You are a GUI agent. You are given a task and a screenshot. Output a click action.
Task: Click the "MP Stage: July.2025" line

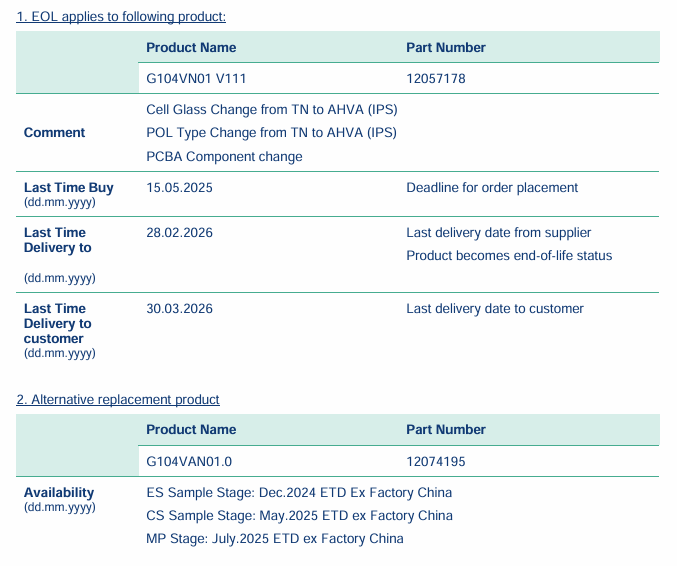(x=275, y=539)
